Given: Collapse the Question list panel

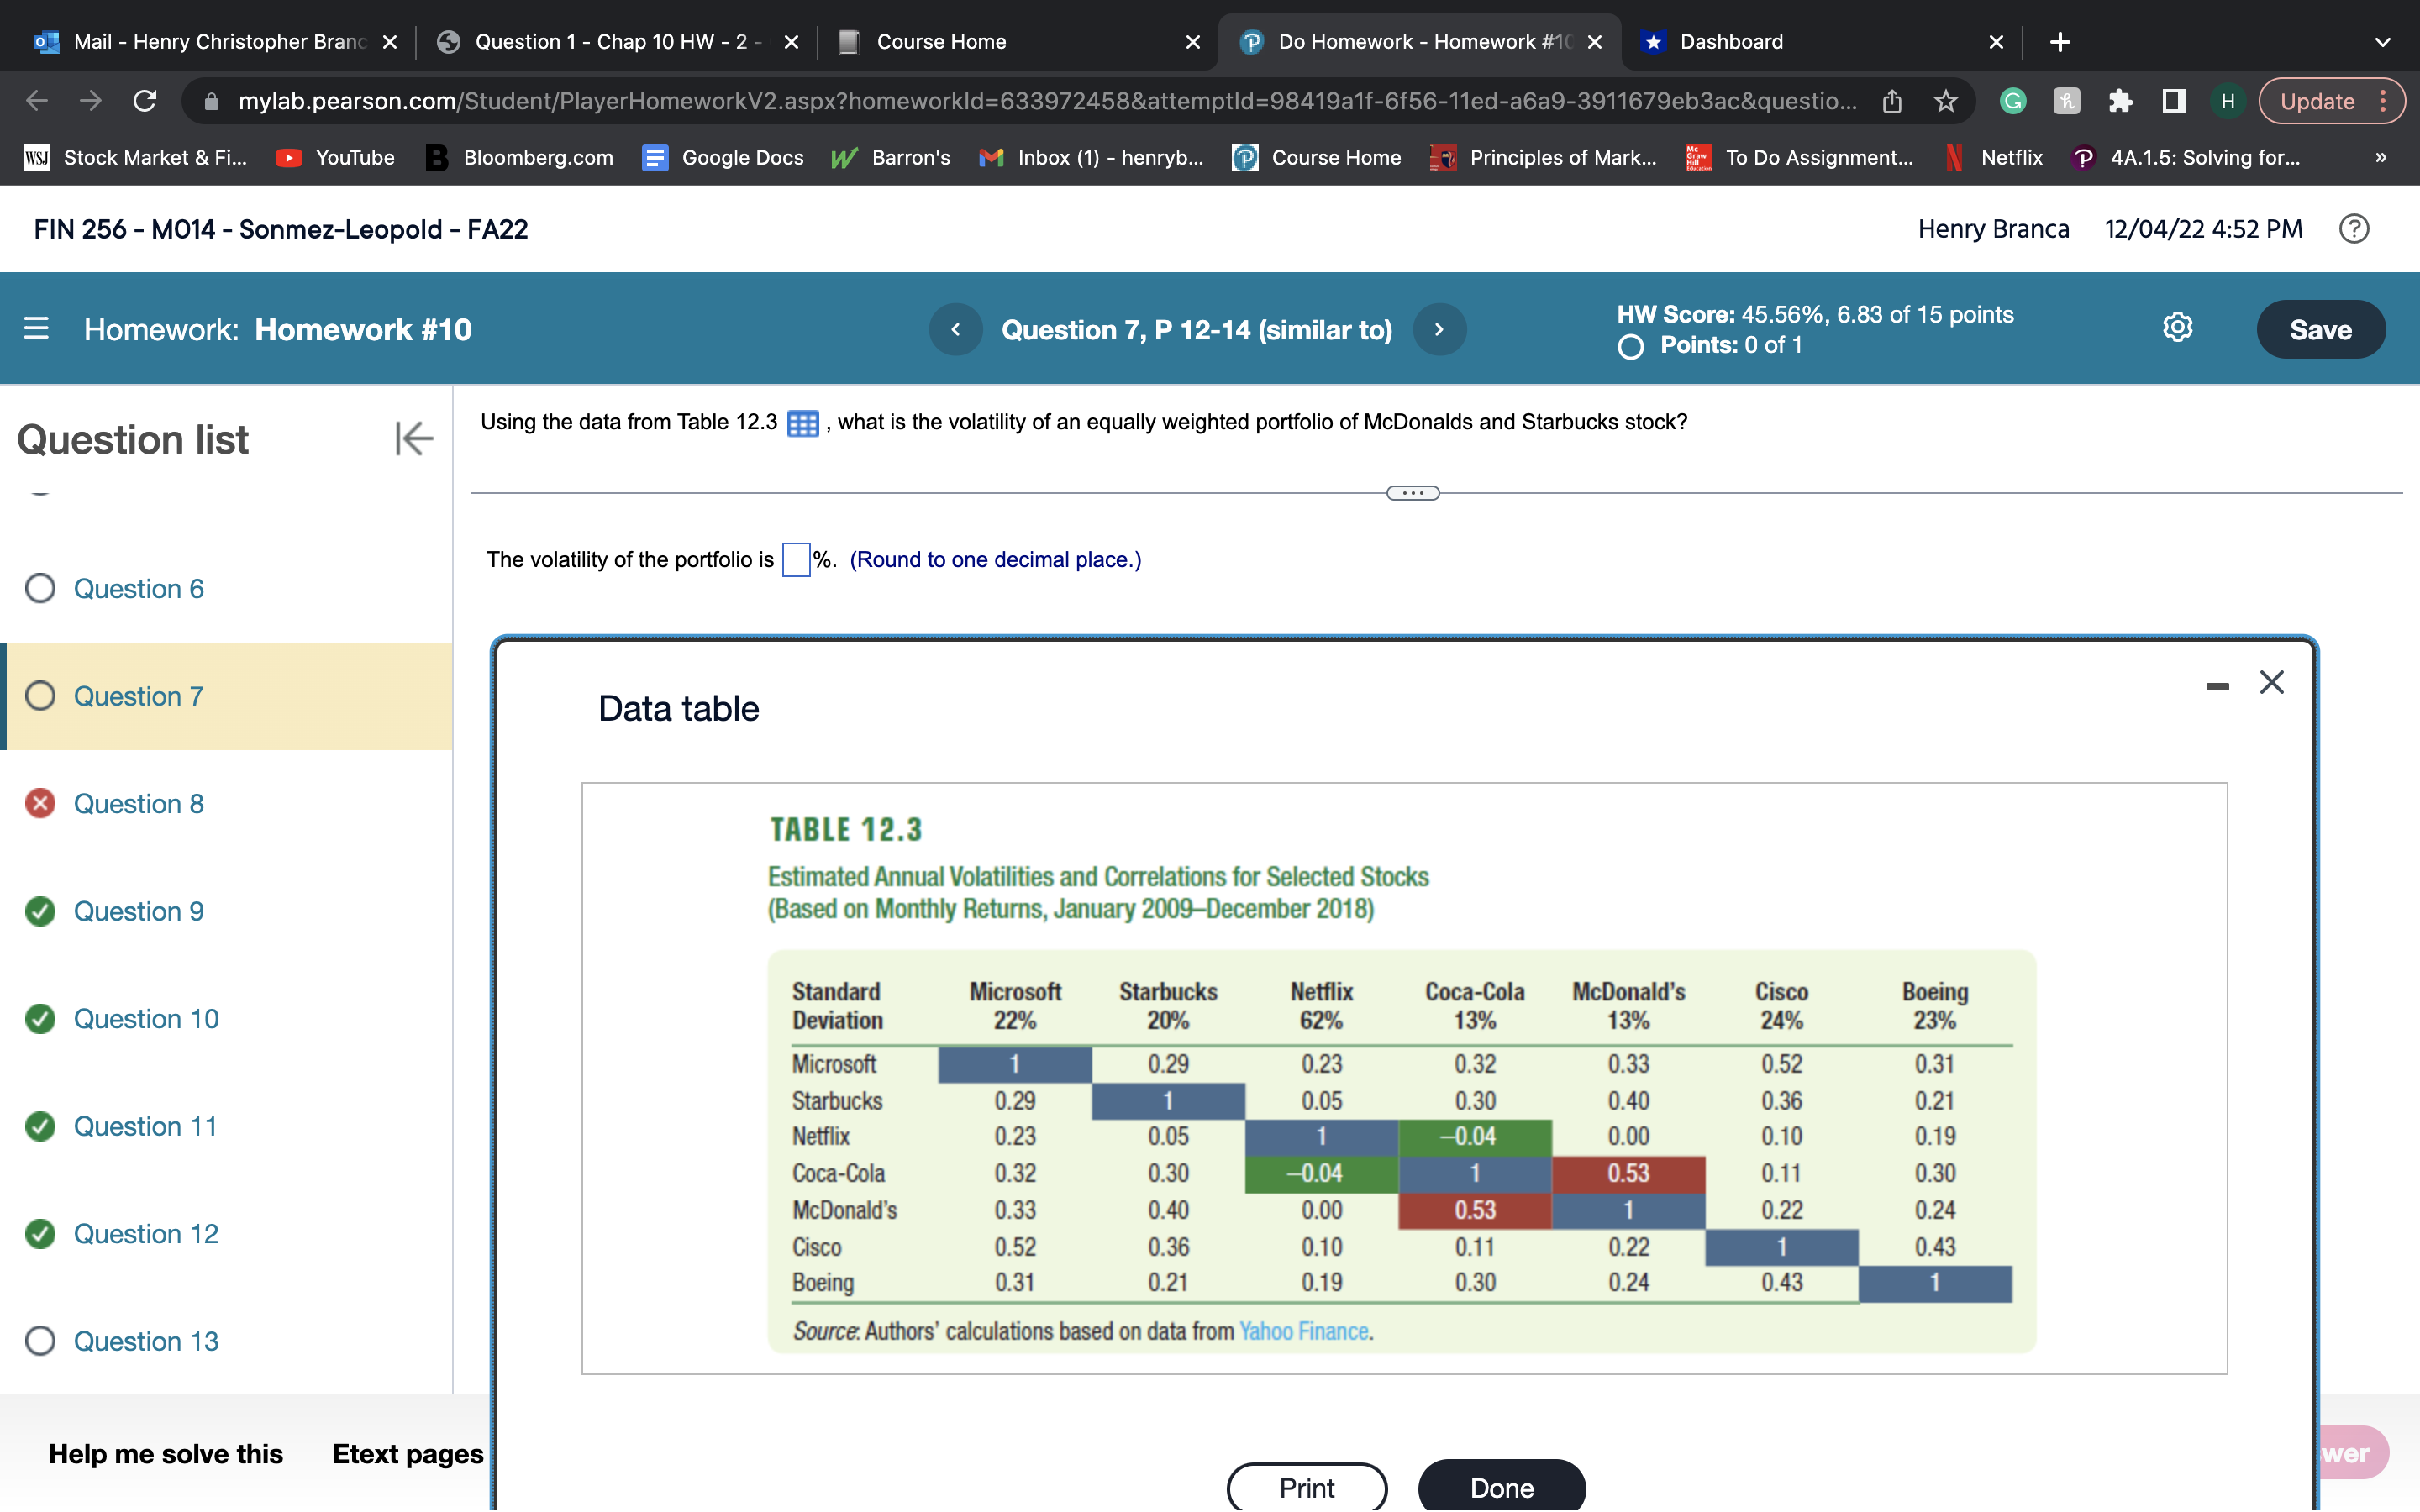Looking at the screenshot, I should pyautogui.click(x=413, y=438).
